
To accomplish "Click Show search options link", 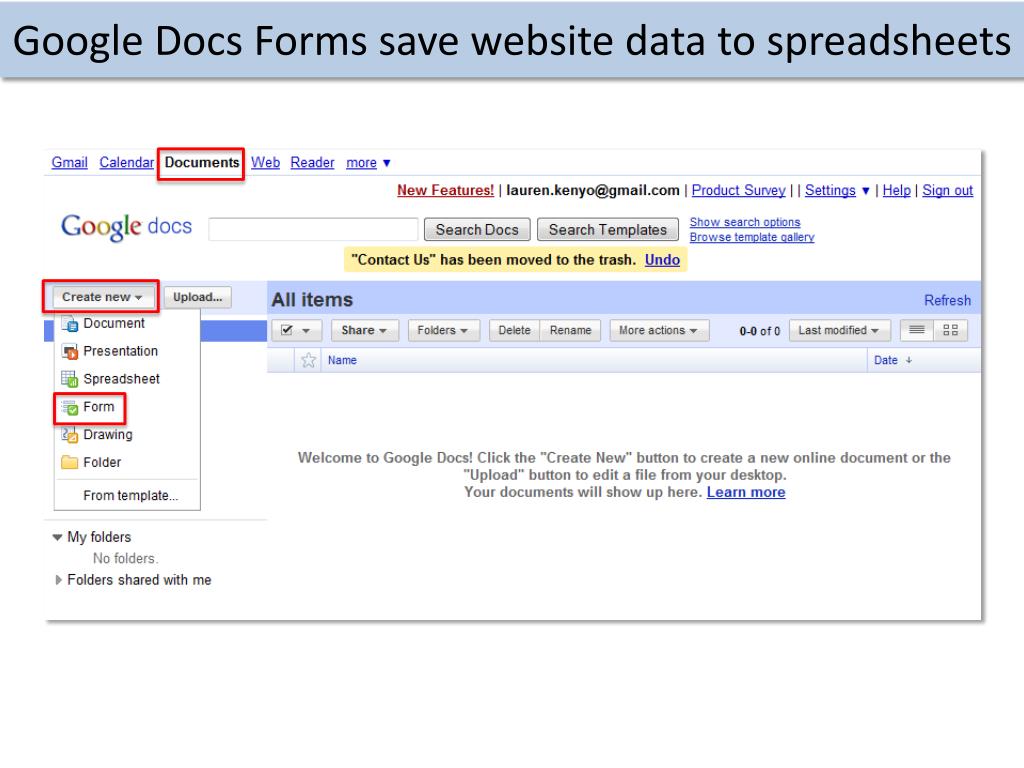I will tap(745, 222).
